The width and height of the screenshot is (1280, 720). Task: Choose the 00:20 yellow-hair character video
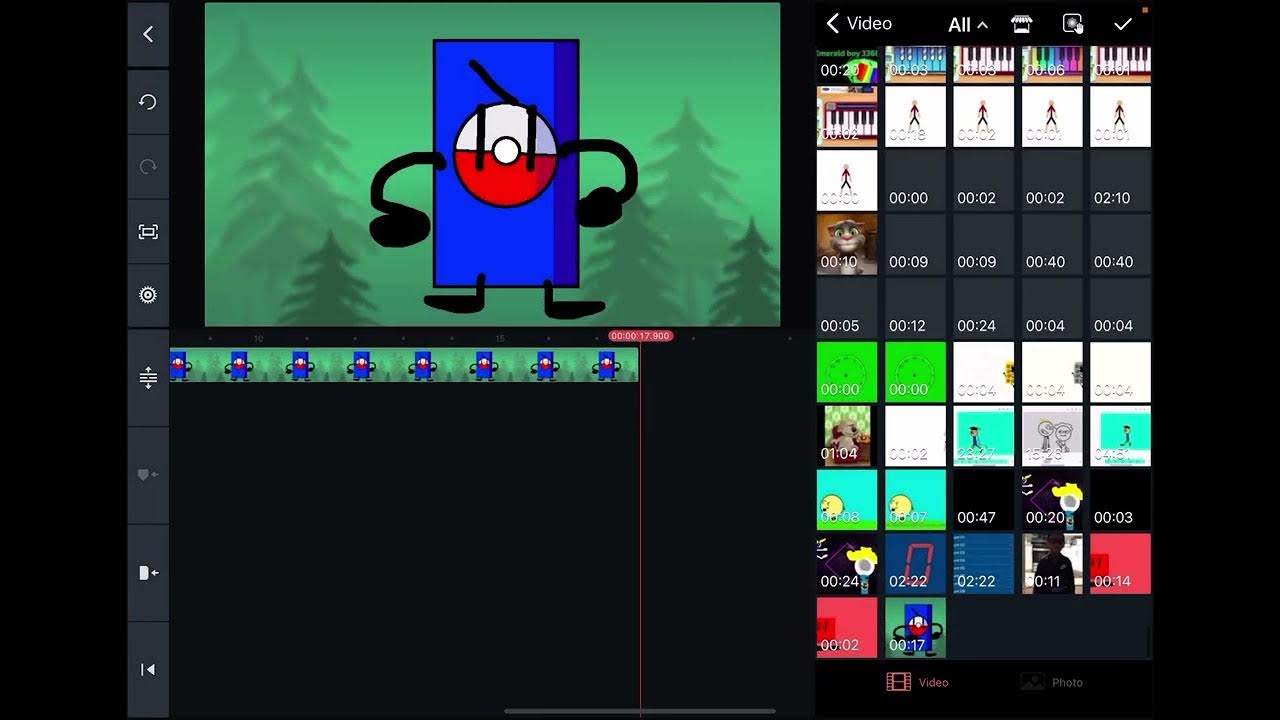pyautogui.click(x=1052, y=500)
